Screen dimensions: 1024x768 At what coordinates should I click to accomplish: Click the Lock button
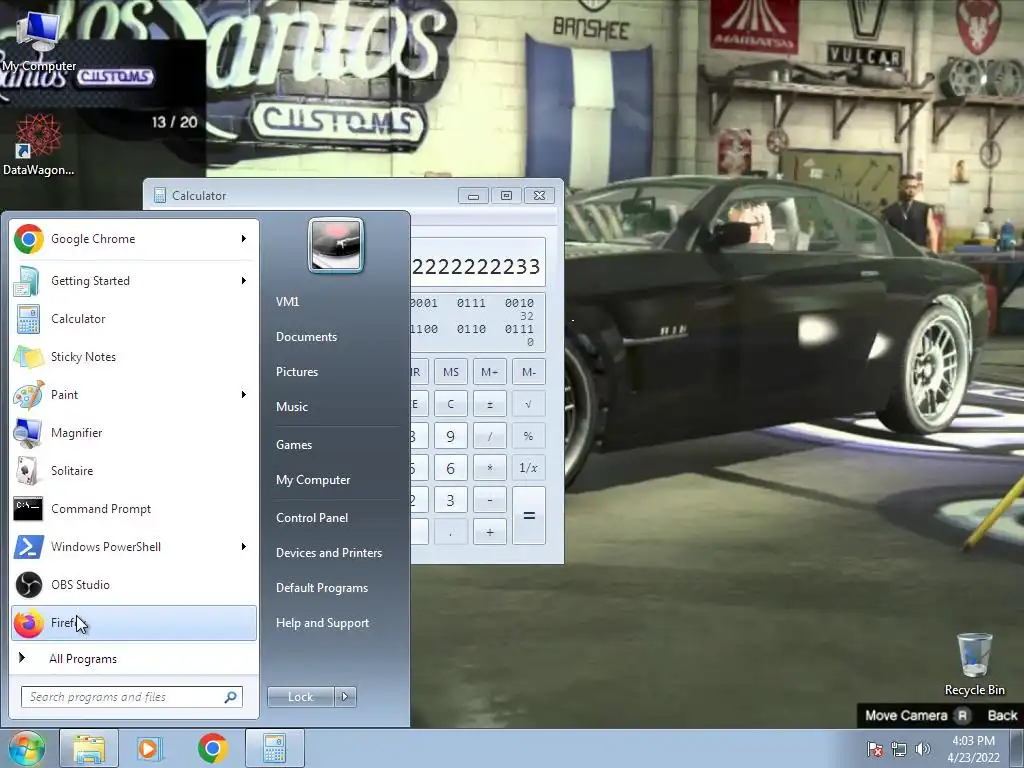[x=301, y=697]
